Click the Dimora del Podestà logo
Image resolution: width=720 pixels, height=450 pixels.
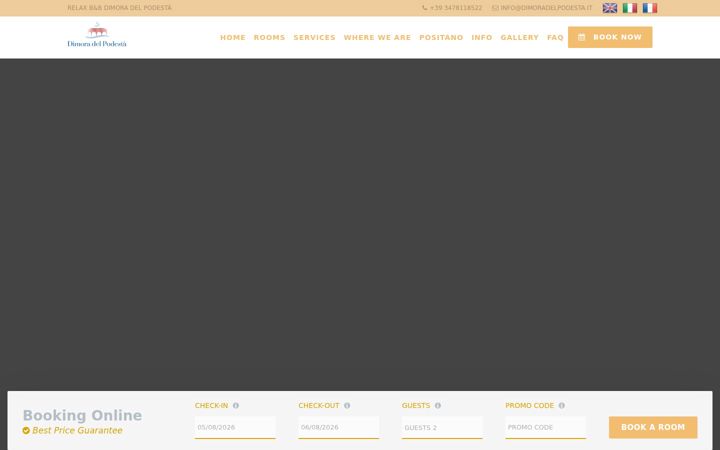(97, 35)
